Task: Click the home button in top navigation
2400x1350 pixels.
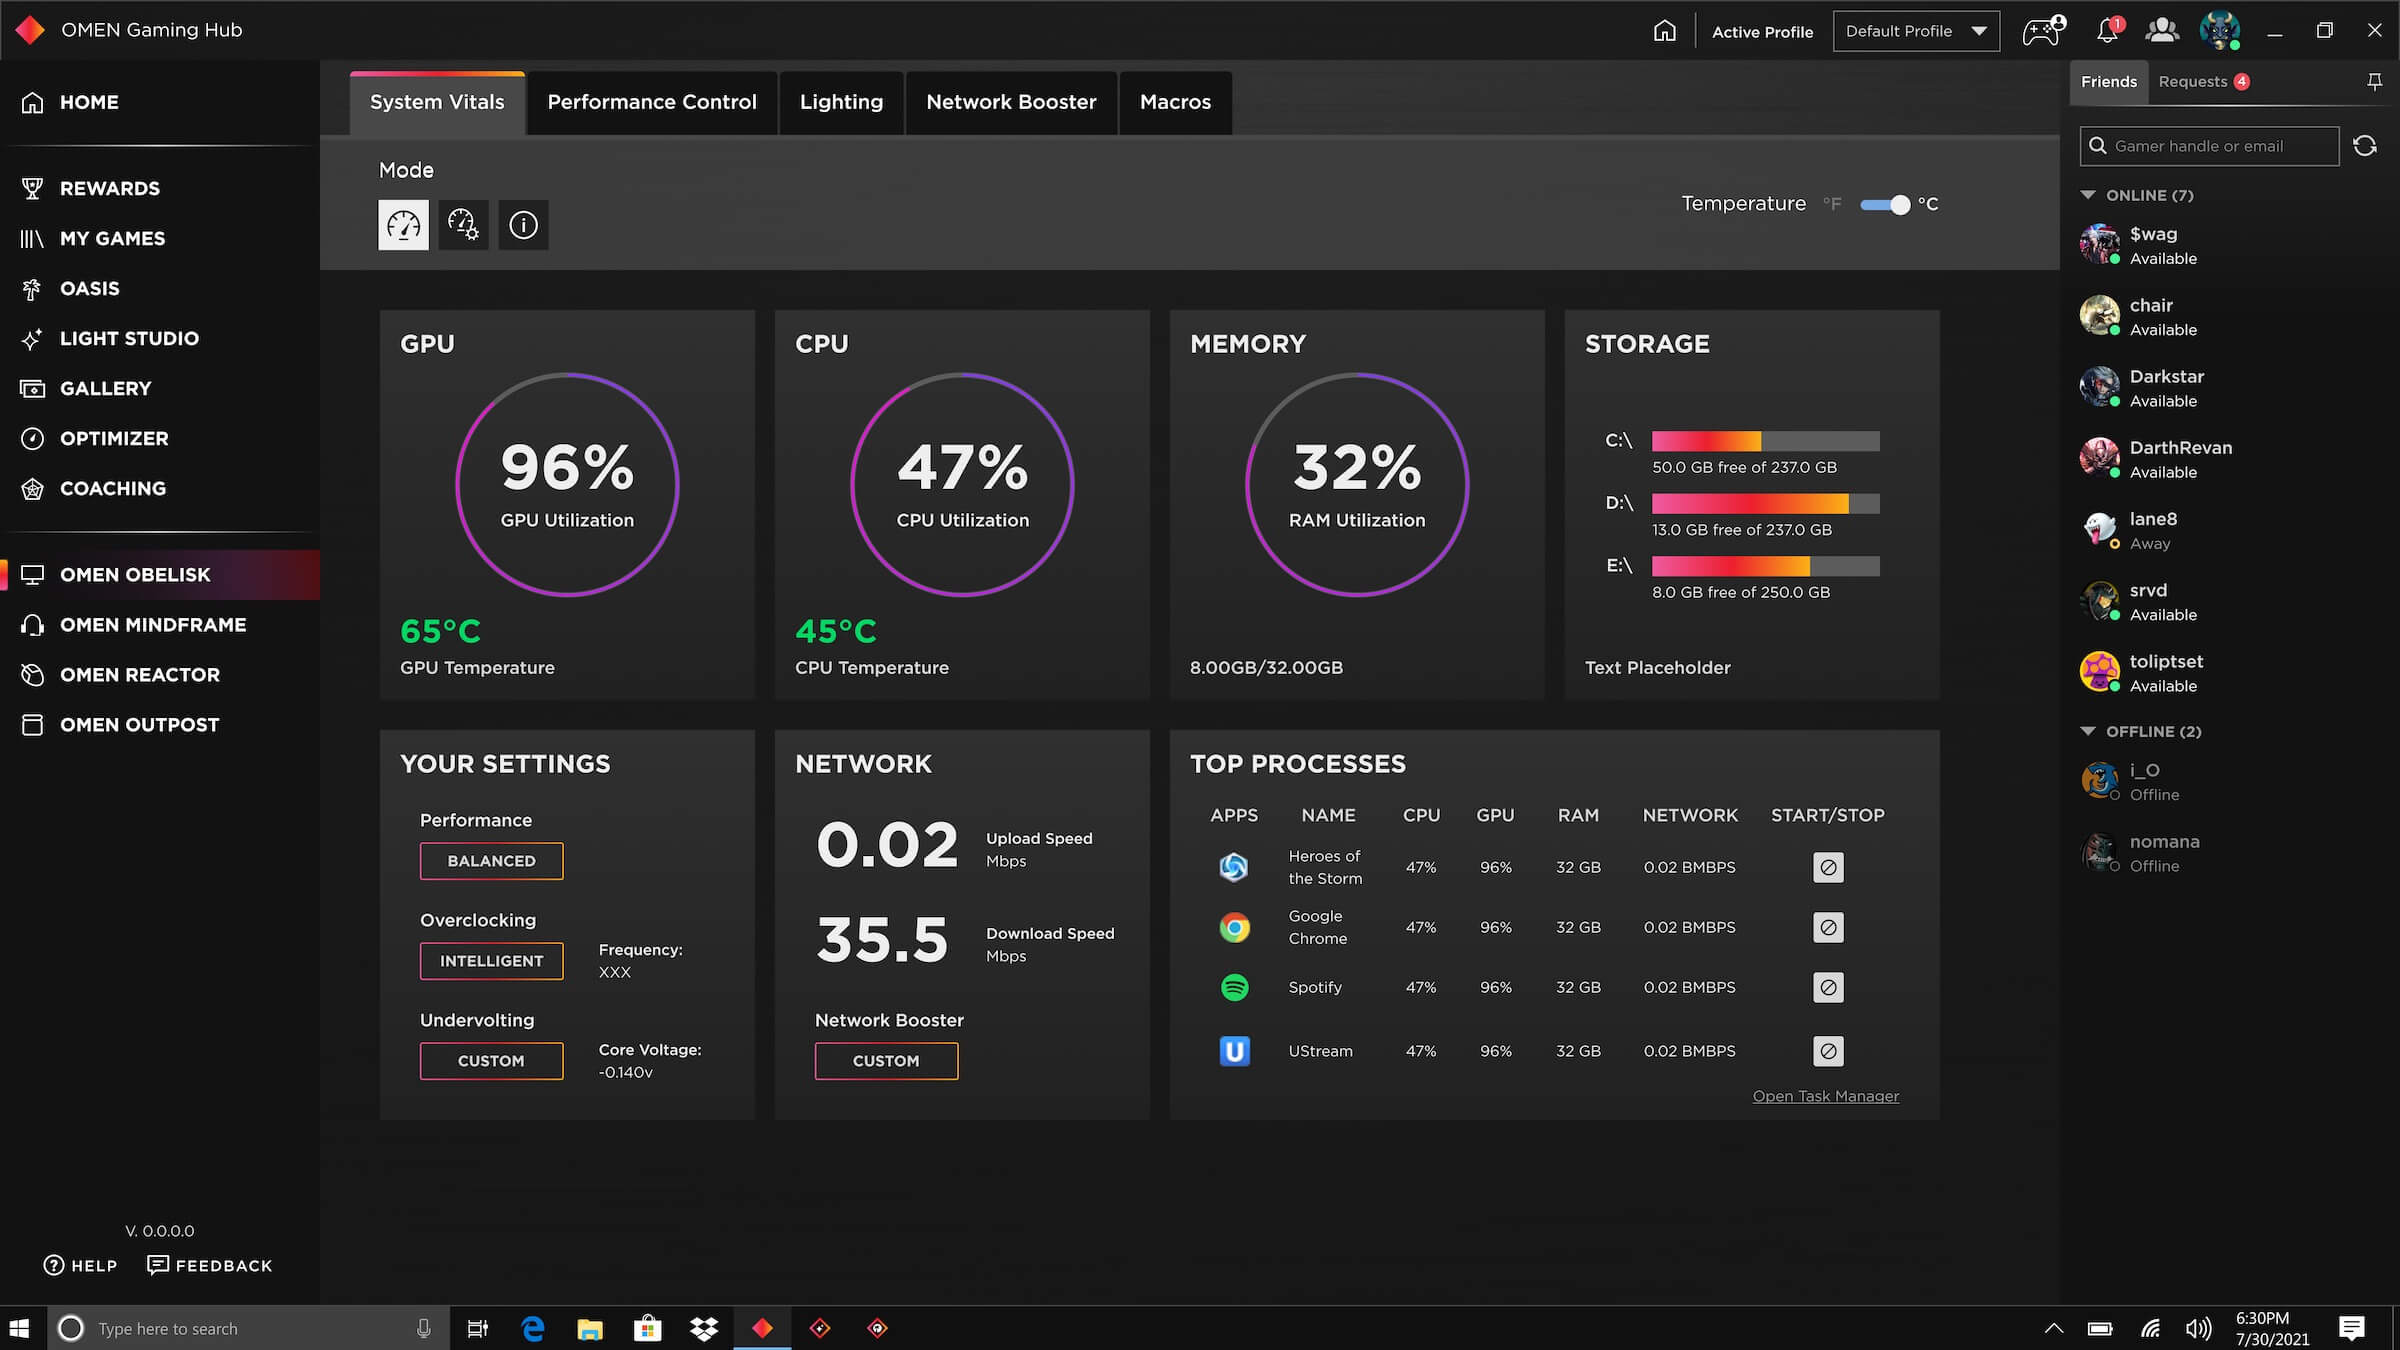Action: 1663,30
